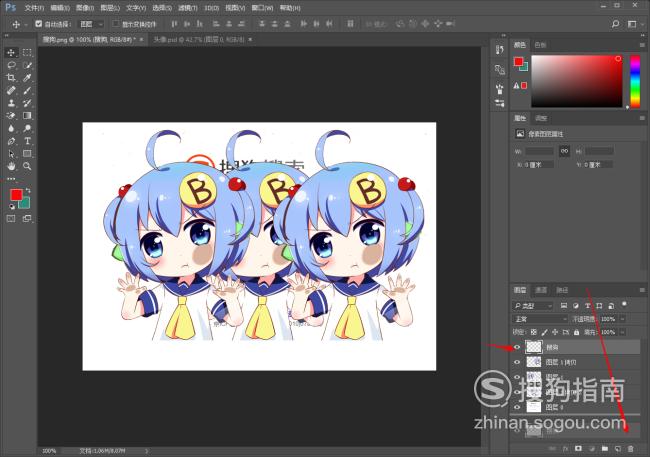Click the red foreground color swatch in toolbox
The image size is (650, 457).
[x=16, y=195]
